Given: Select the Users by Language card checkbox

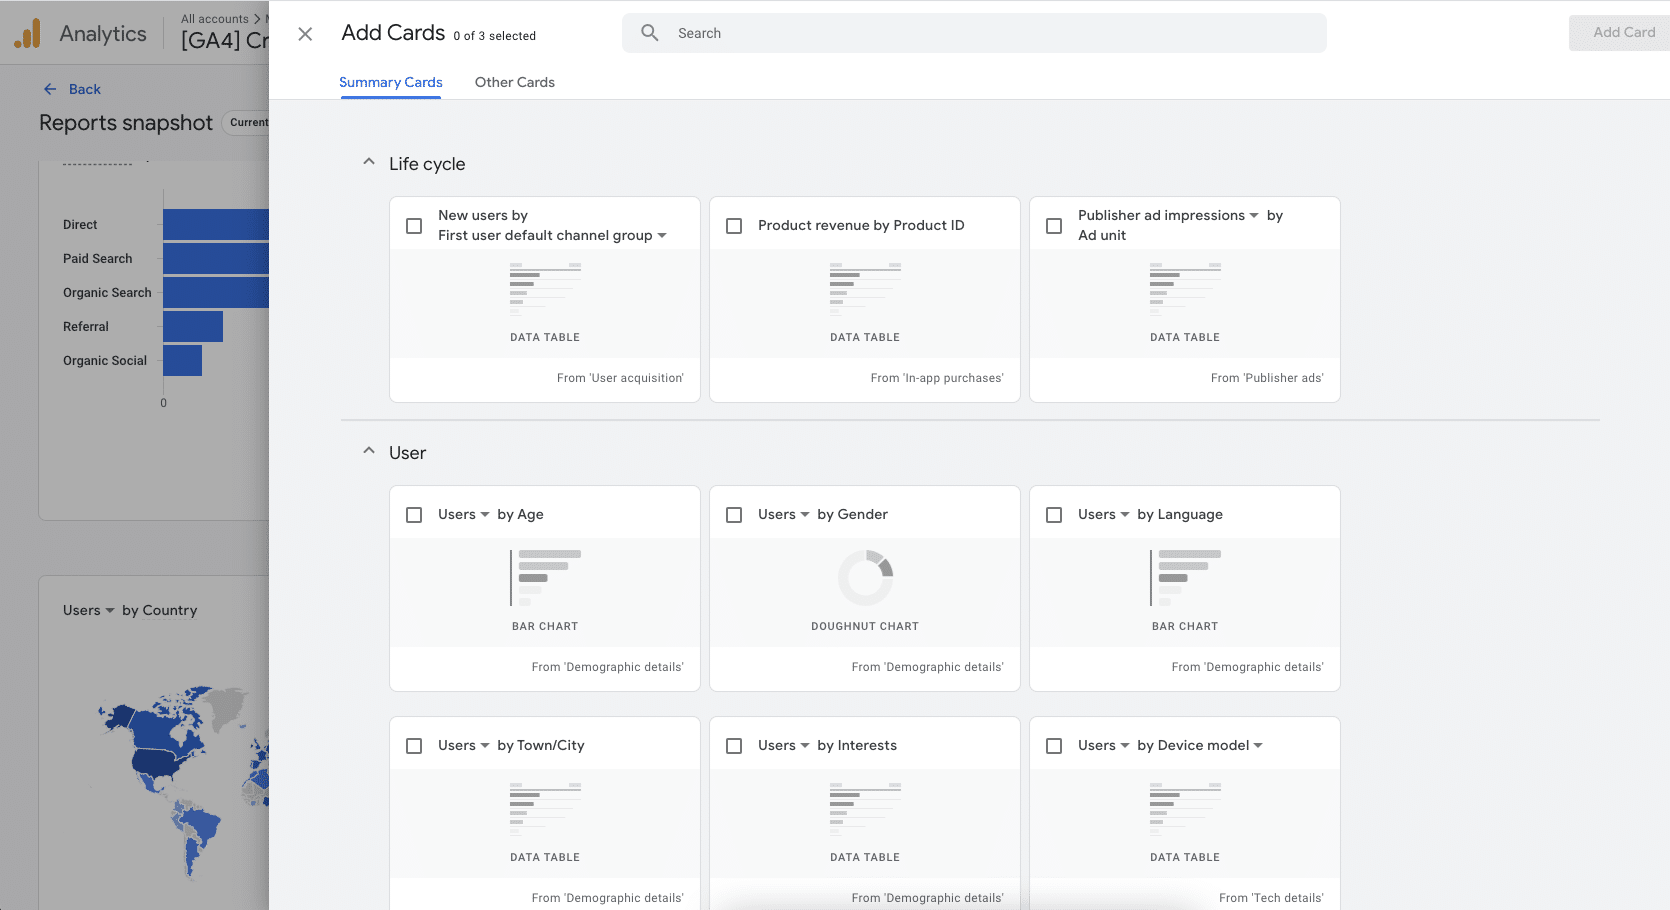Looking at the screenshot, I should [1054, 515].
